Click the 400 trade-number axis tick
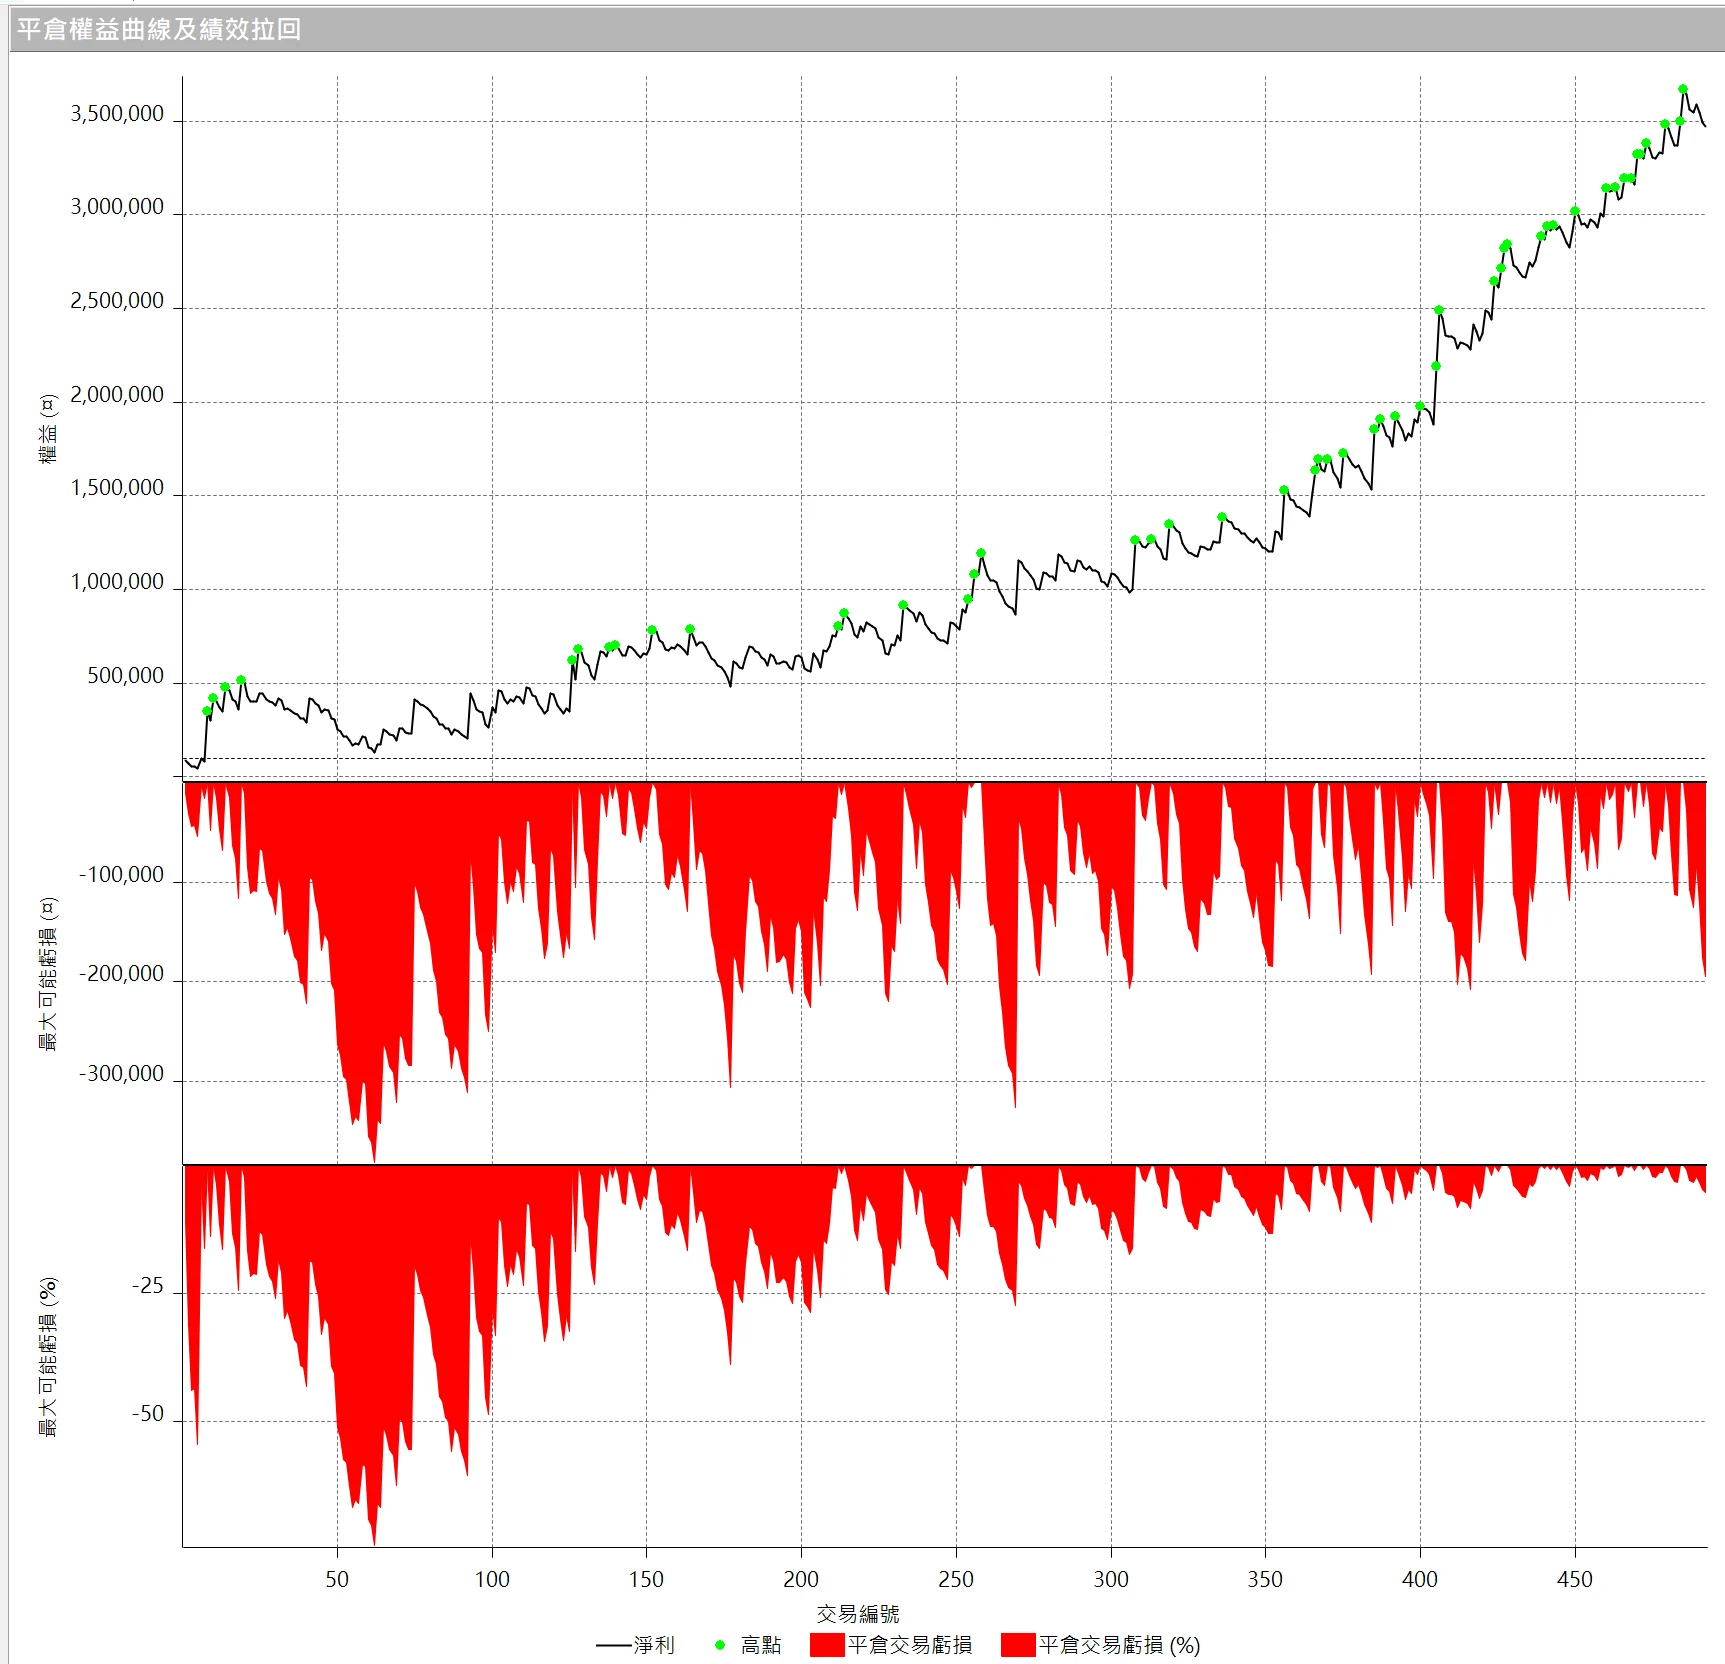 tap(1420, 1579)
